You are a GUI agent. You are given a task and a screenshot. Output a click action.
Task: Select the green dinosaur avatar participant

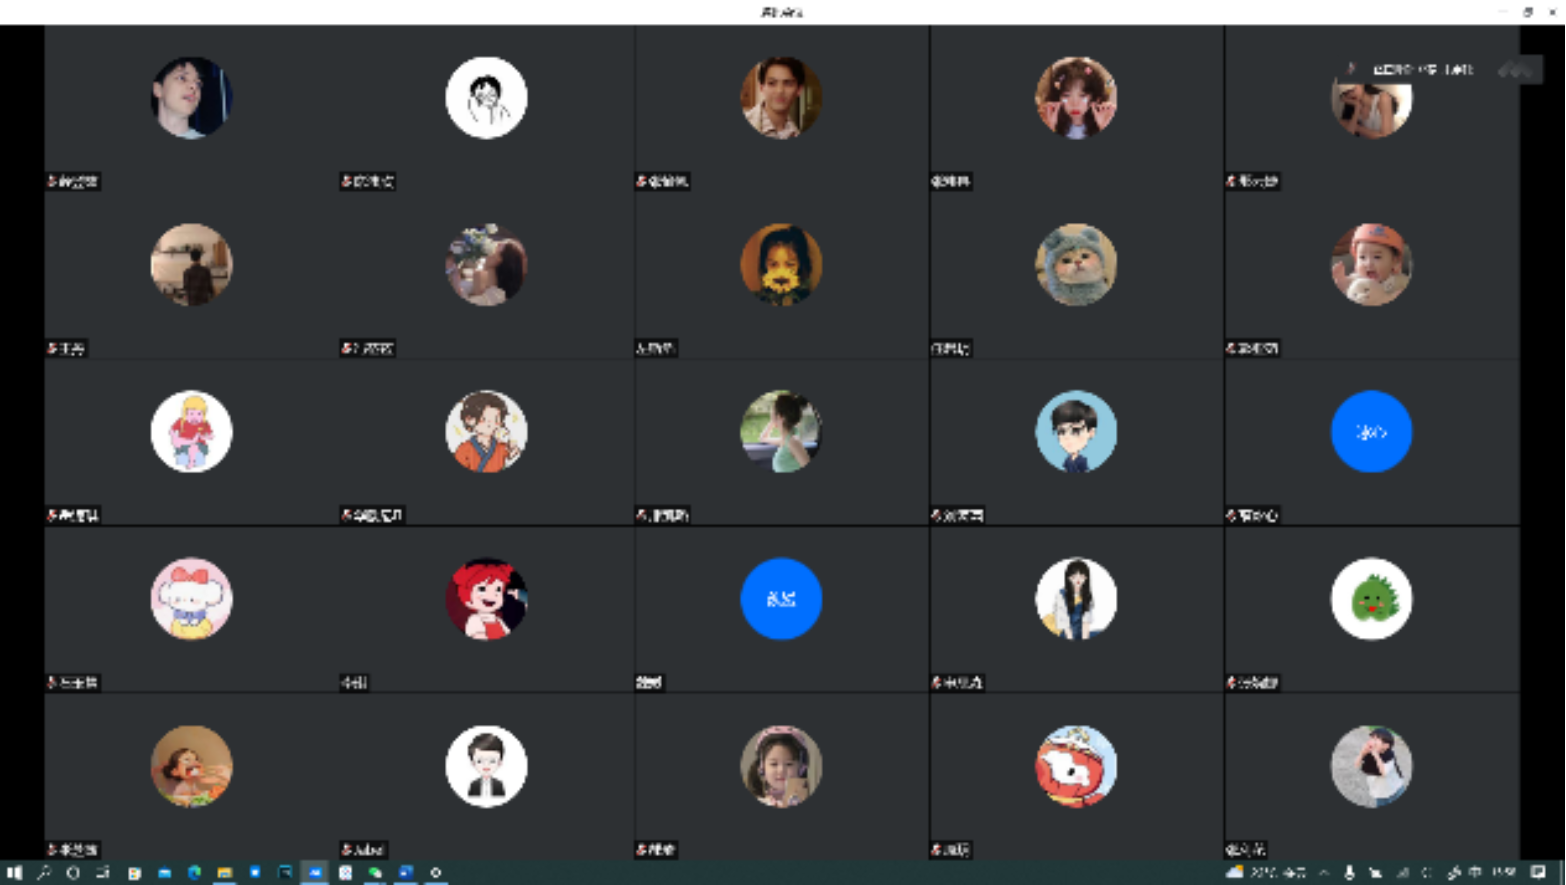pyautogui.click(x=1371, y=599)
